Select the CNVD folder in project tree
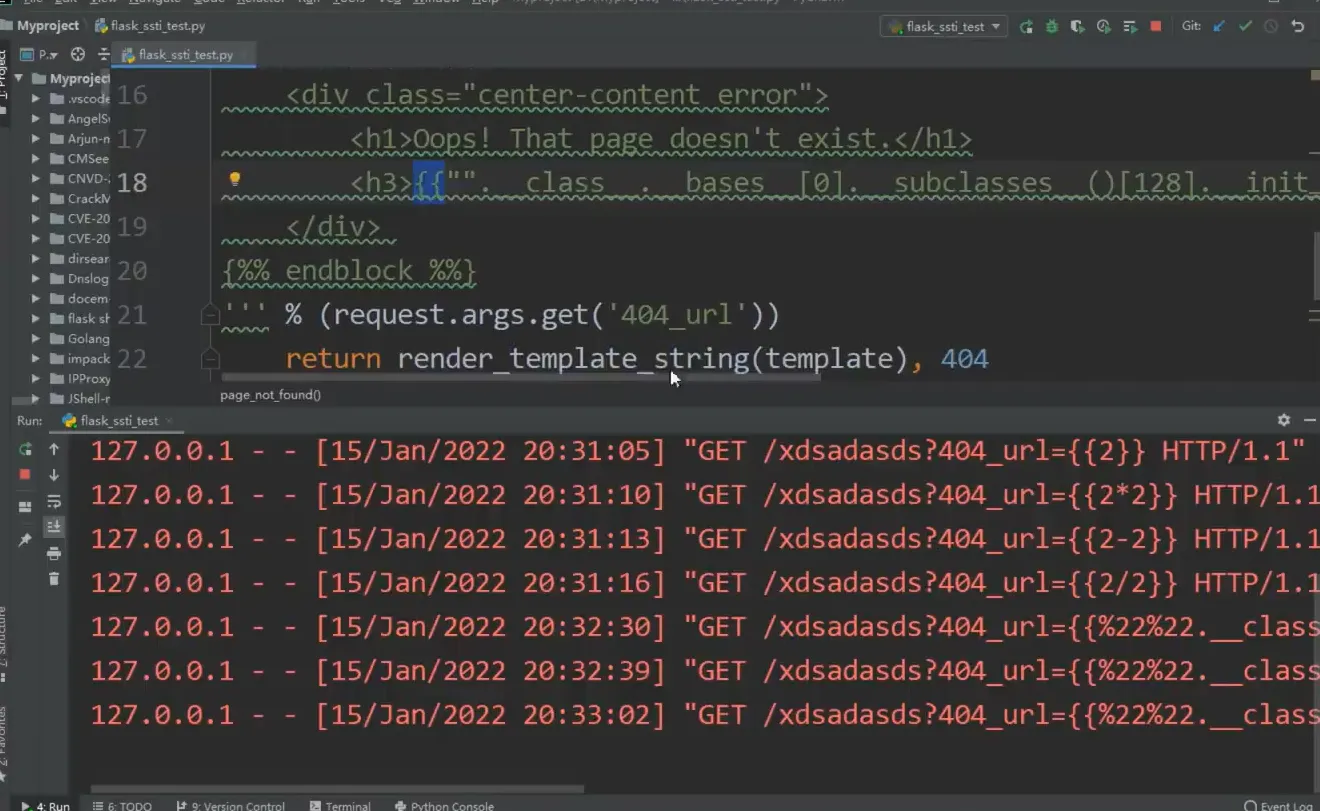Screen dimensions: 1320x811 [x=79, y=179]
